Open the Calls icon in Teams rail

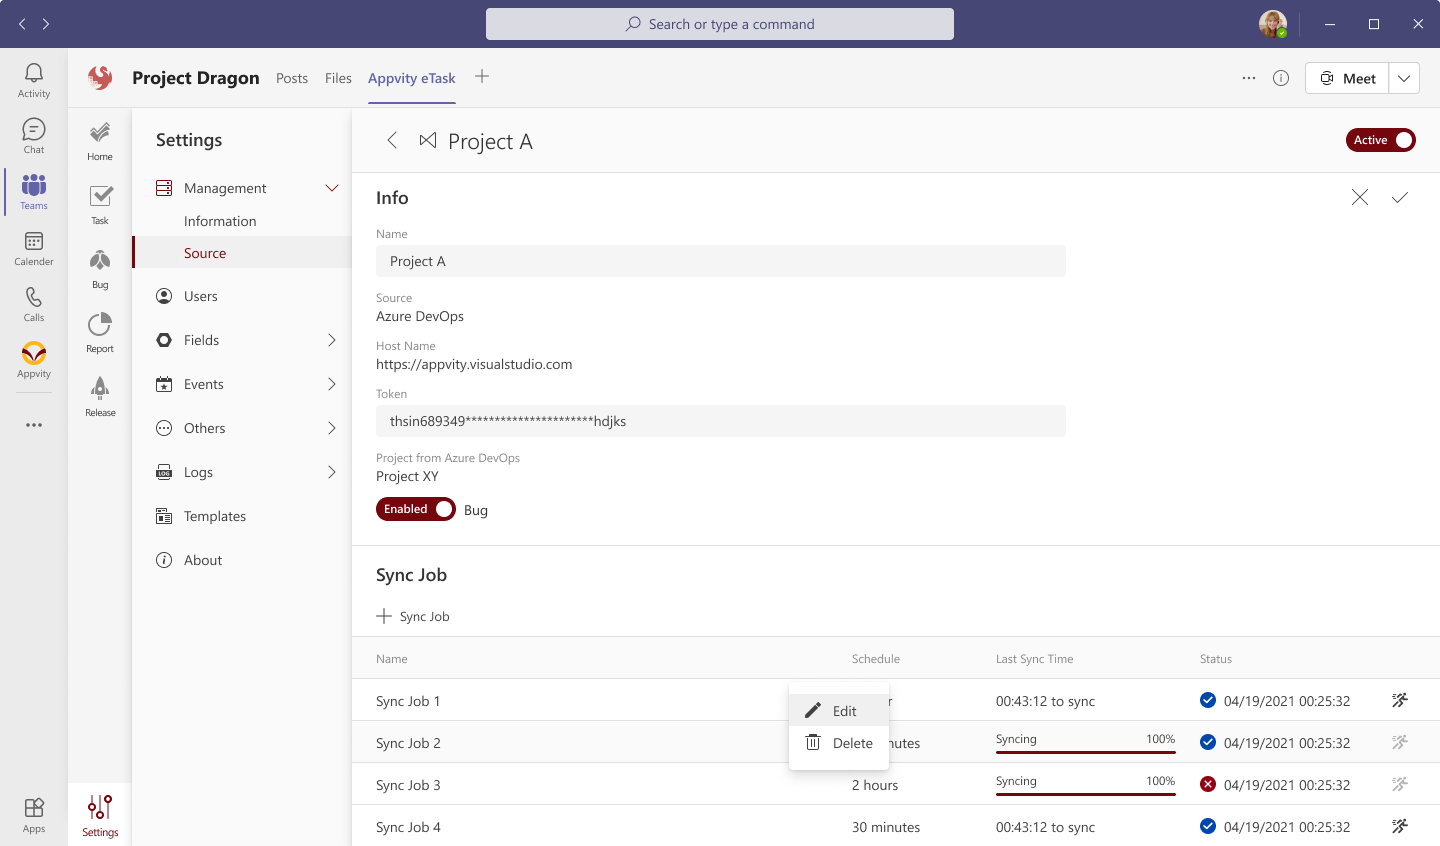click(34, 304)
